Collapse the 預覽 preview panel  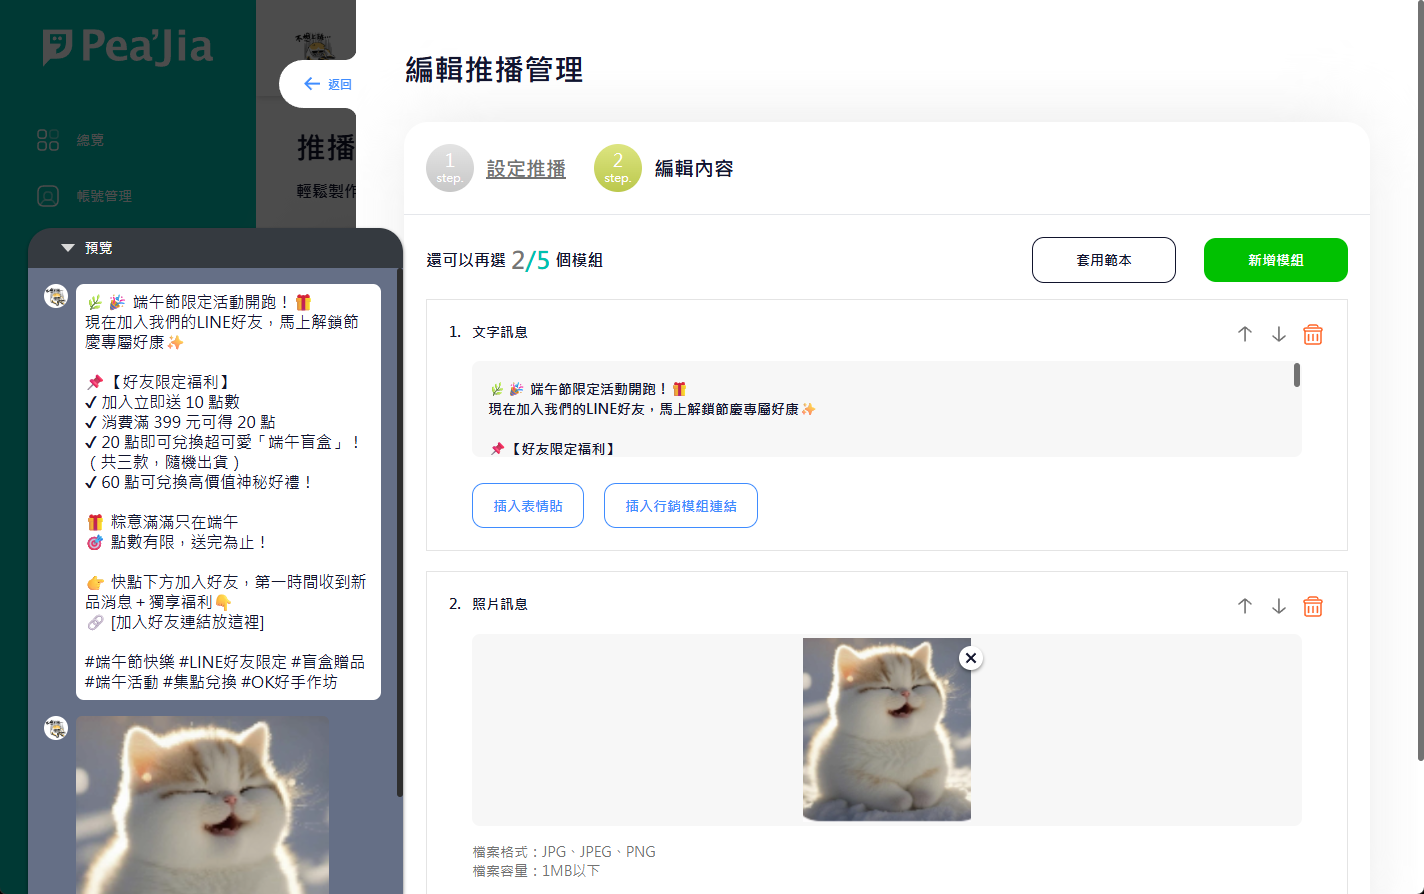68,248
